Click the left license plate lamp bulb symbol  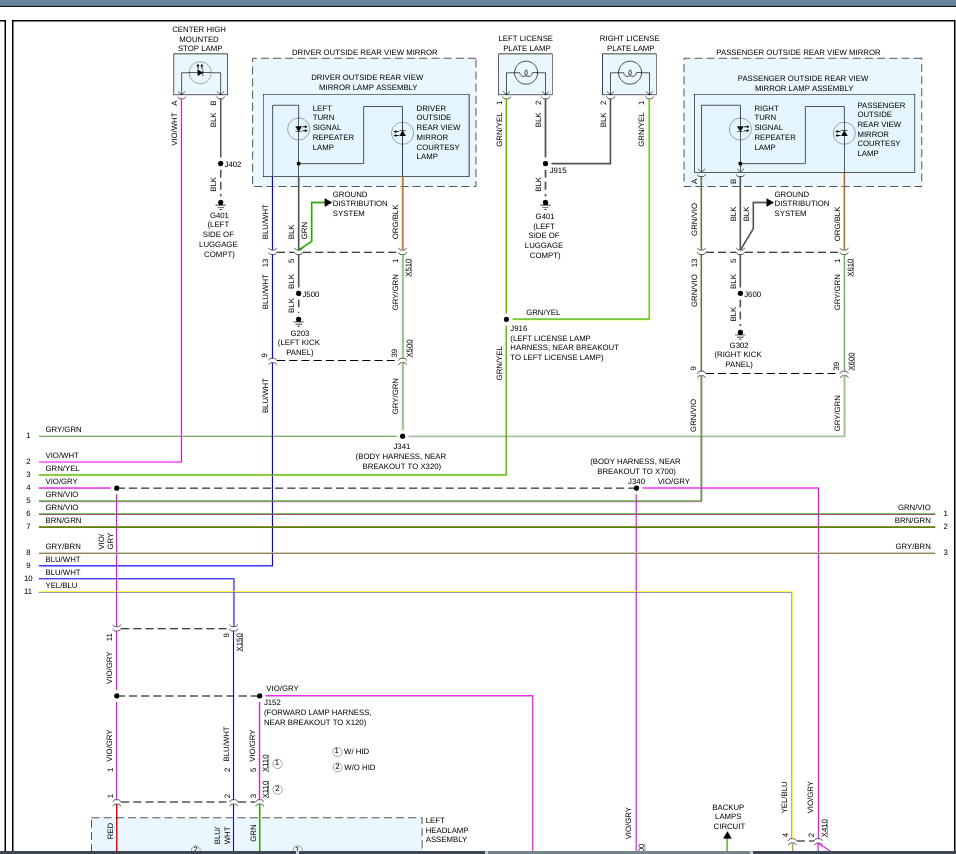pyautogui.click(x=526, y=74)
